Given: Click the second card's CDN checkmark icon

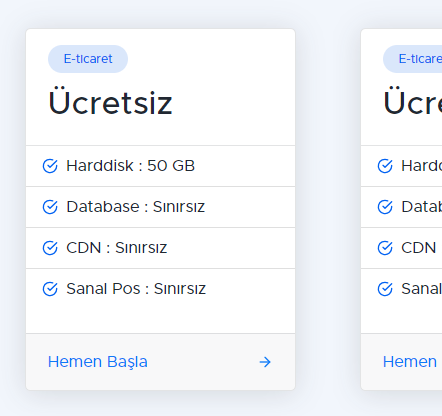Looking at the screenshot, I should (385, 248).
